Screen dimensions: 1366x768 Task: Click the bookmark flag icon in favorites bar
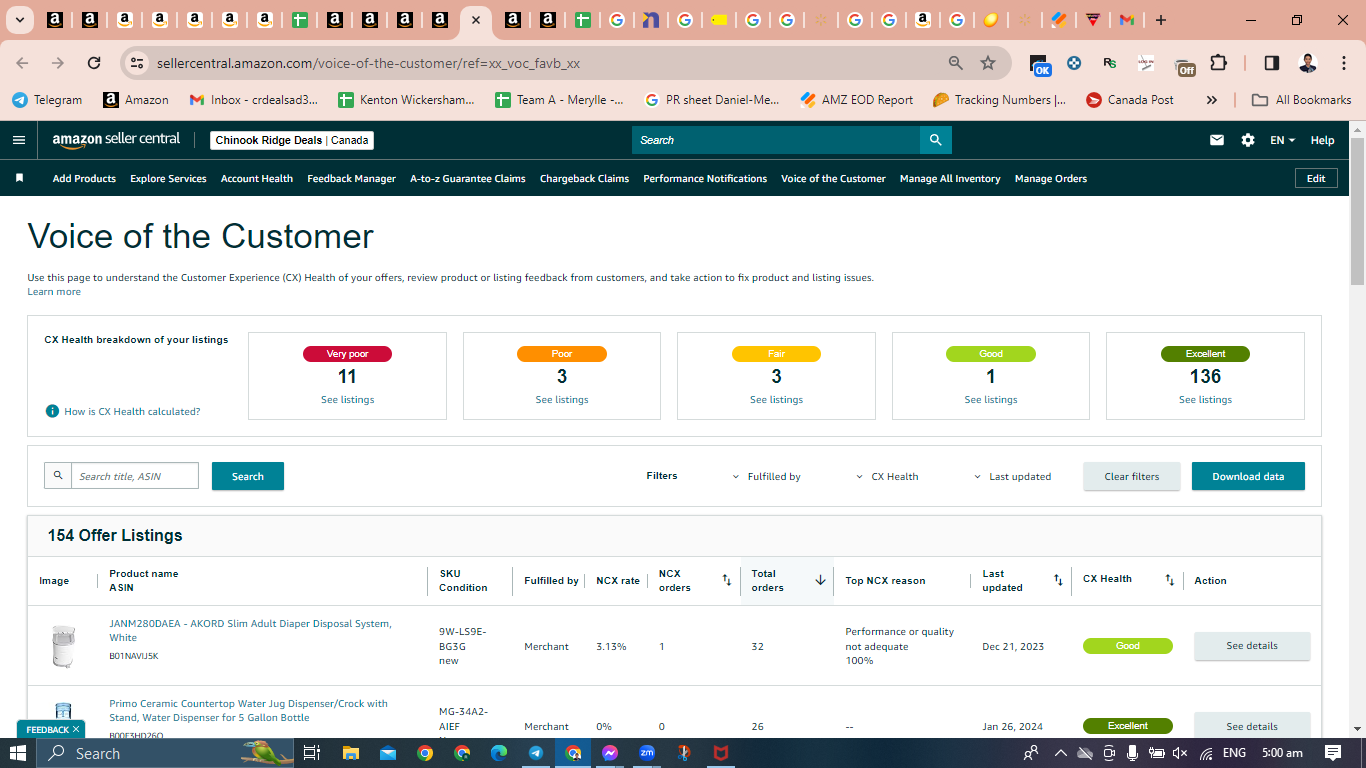point(19,178)
